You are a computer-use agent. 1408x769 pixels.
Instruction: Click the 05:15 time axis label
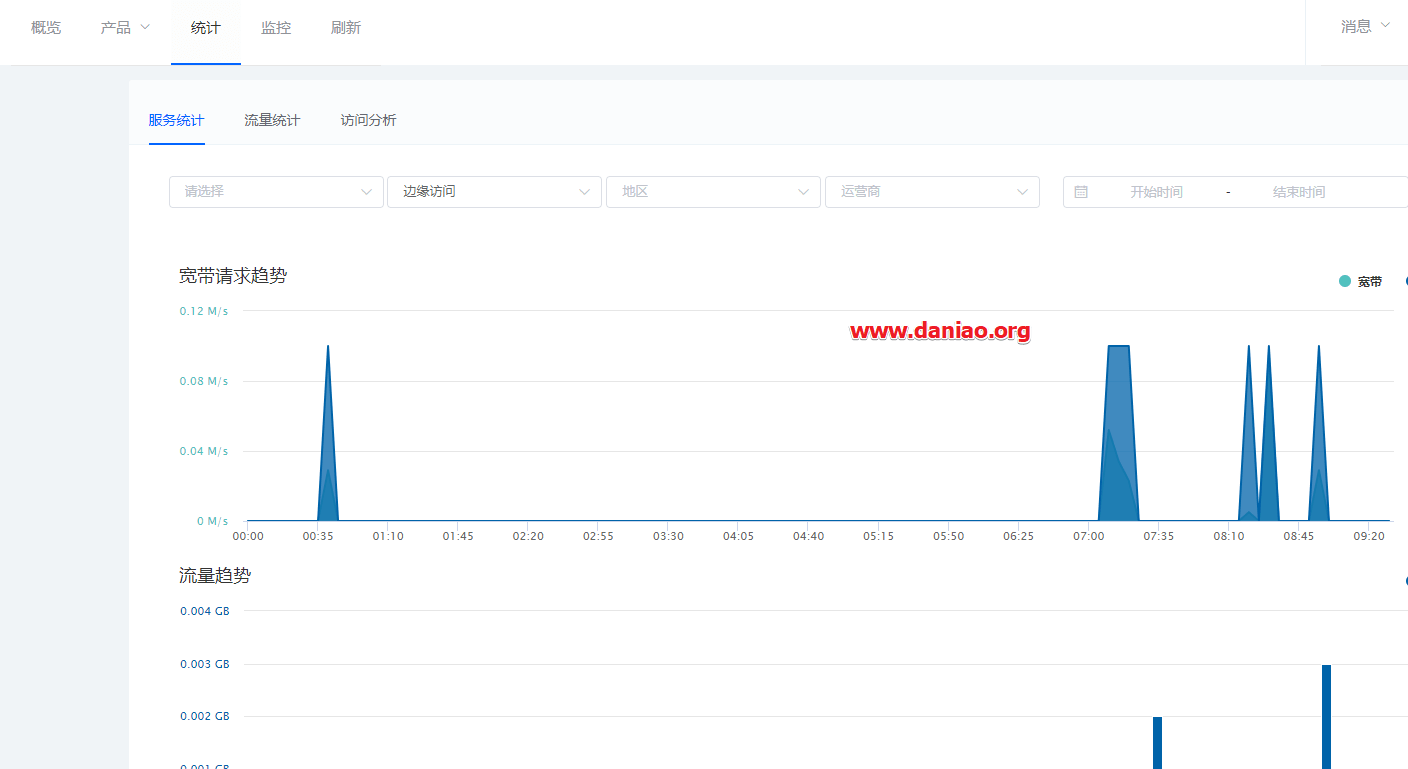878,537
